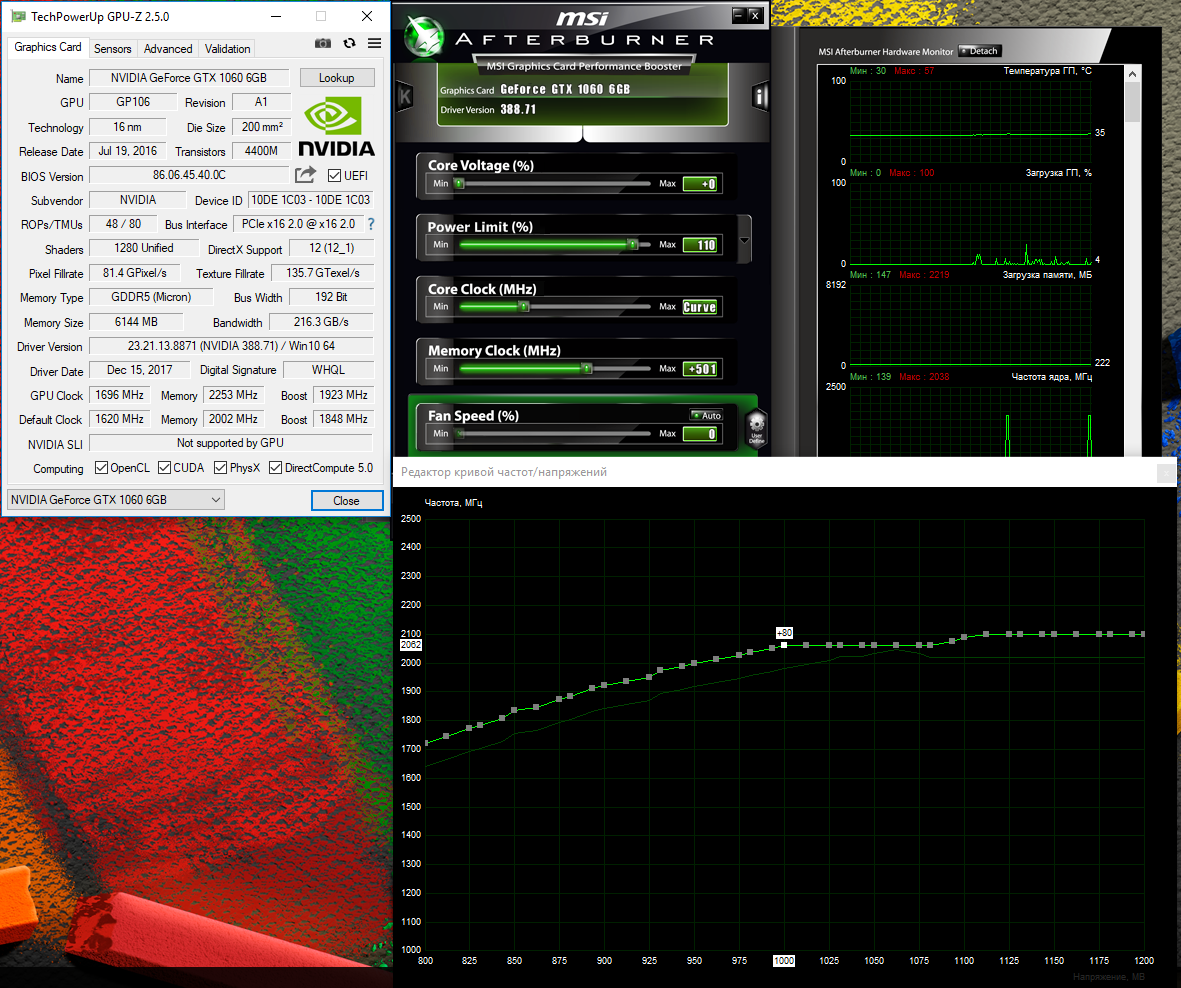Select the curve point at 1000 mV

point(784,645)
